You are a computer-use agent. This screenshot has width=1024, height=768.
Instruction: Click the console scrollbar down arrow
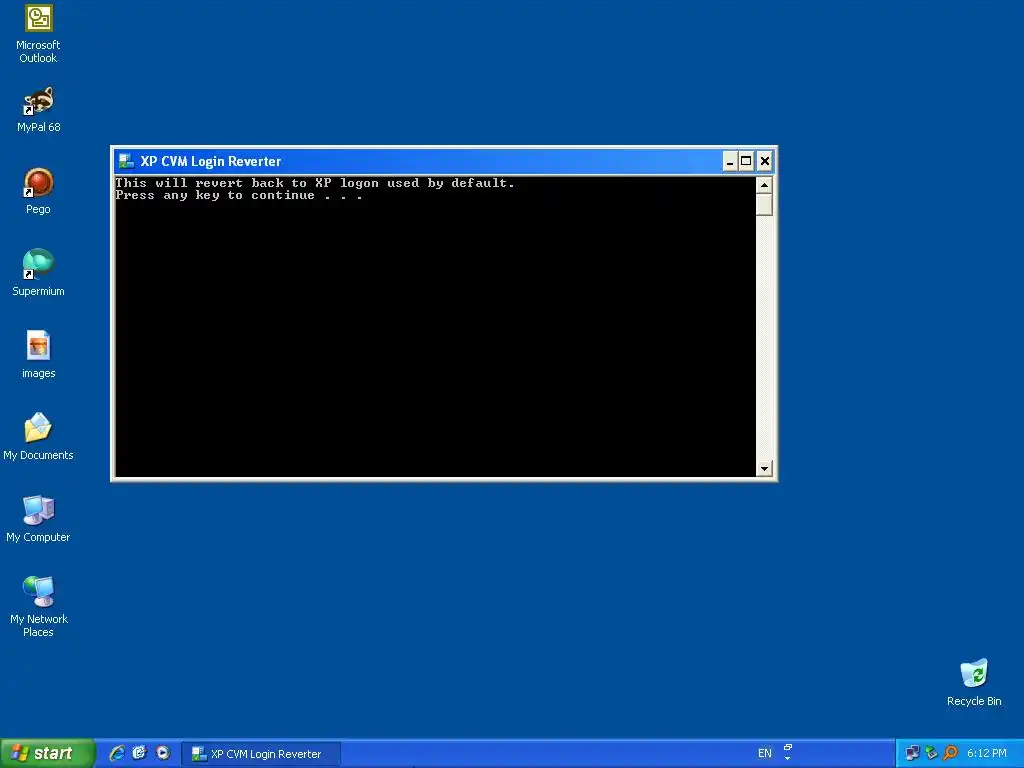pos(764,468)
